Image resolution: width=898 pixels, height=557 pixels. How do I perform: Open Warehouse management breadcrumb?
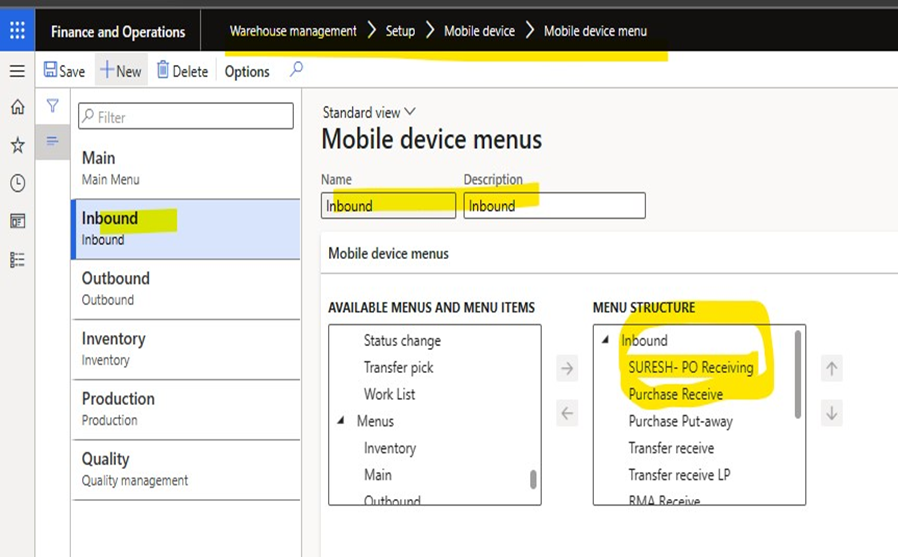point(293,31)
